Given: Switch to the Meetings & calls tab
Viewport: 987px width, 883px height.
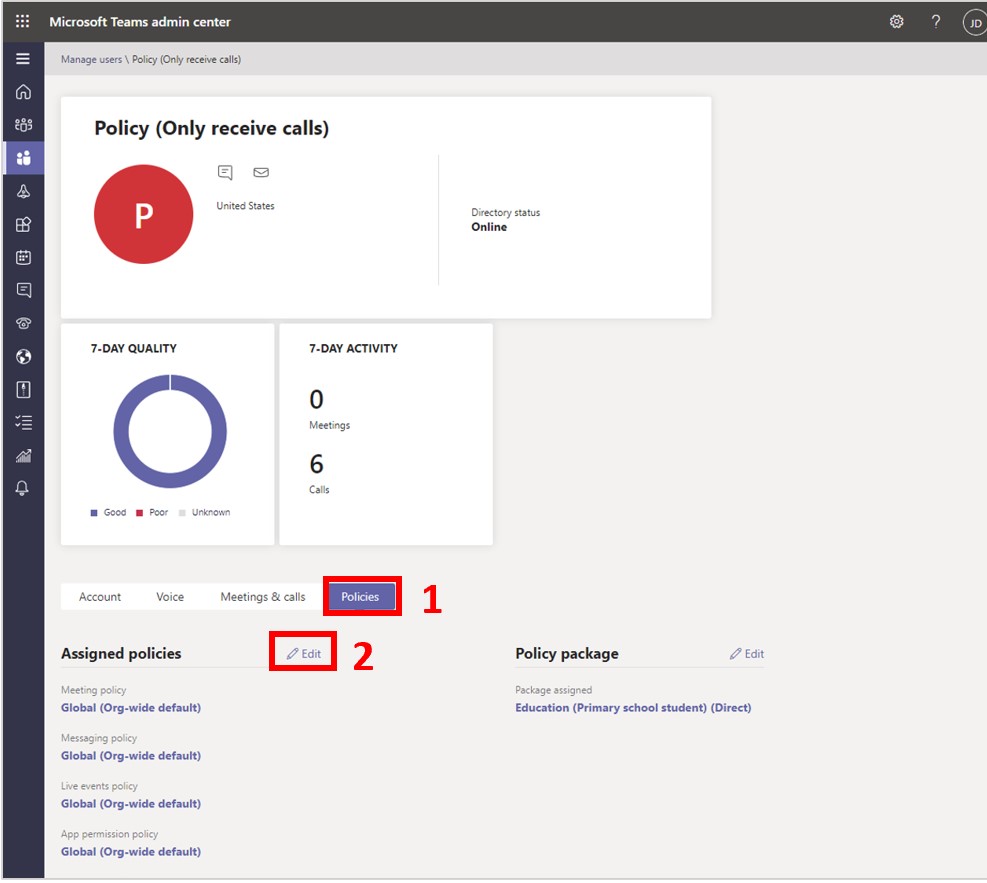Looking at the screenshot, I should (x=262, y=596).
